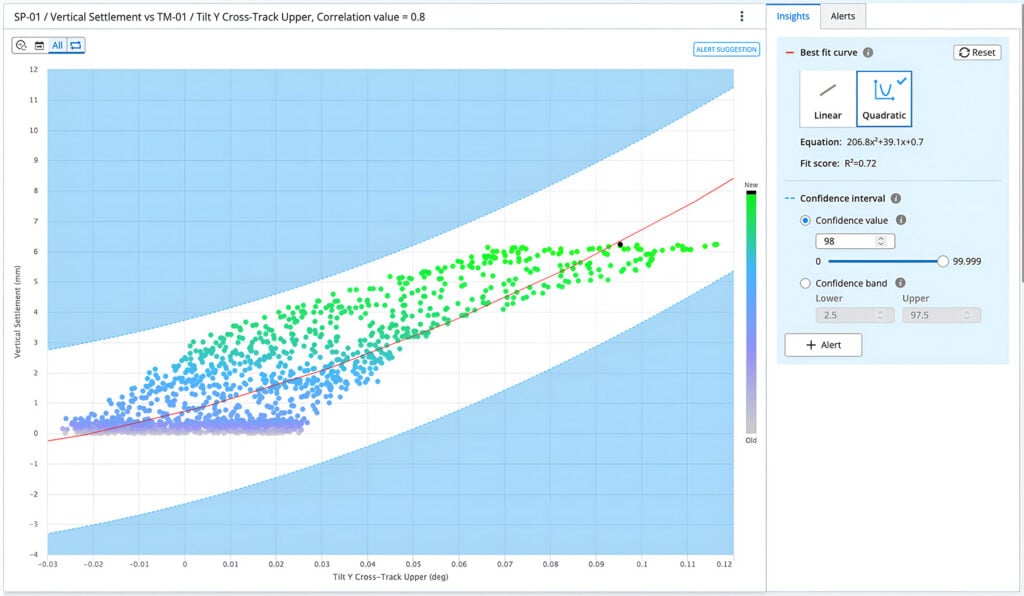Select the Quadratic fit option
1024x596 pixels.
point(884,99)
